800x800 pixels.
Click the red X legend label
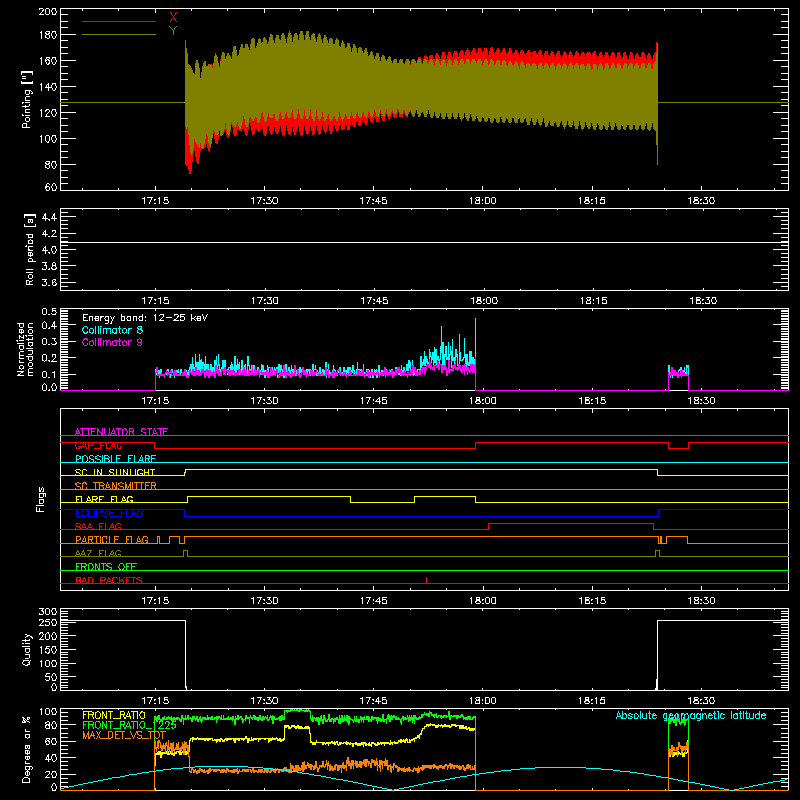click(173, 18)
